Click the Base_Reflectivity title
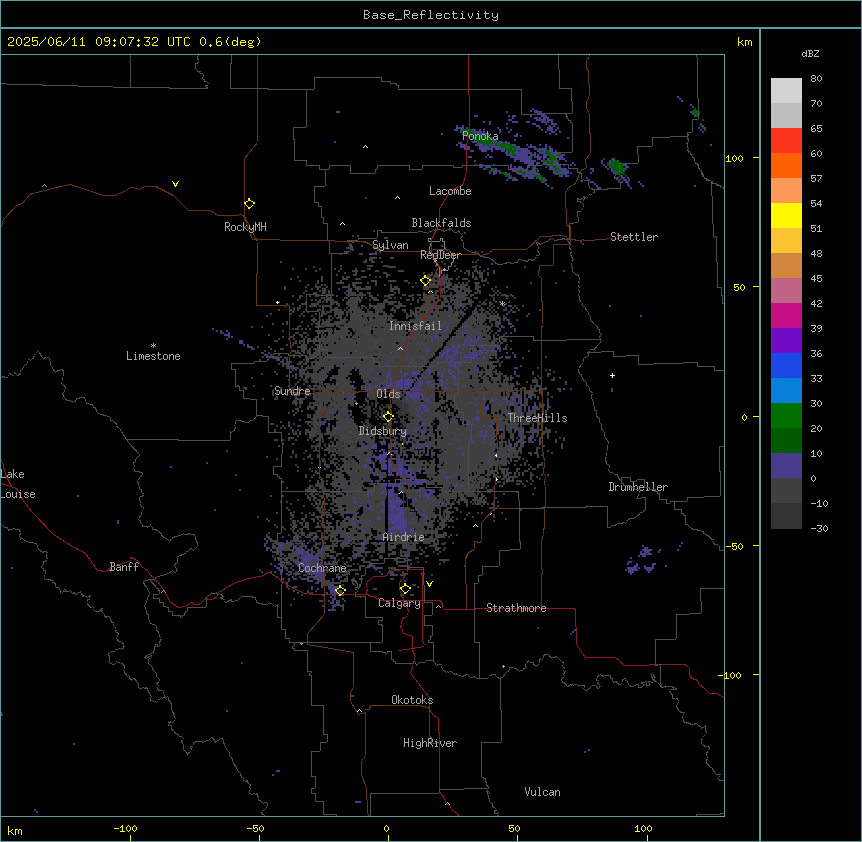The image size is (862, 842). 431,15
